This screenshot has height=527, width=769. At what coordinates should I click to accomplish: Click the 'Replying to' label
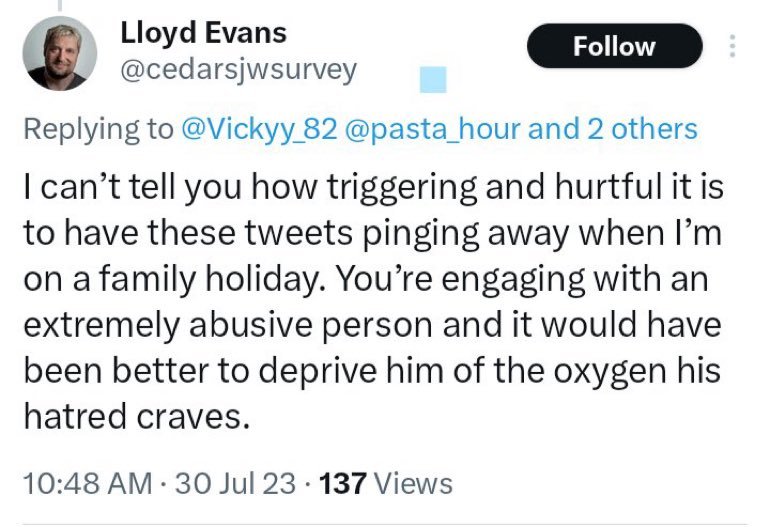pyautogui.click(x=99, y=129)
